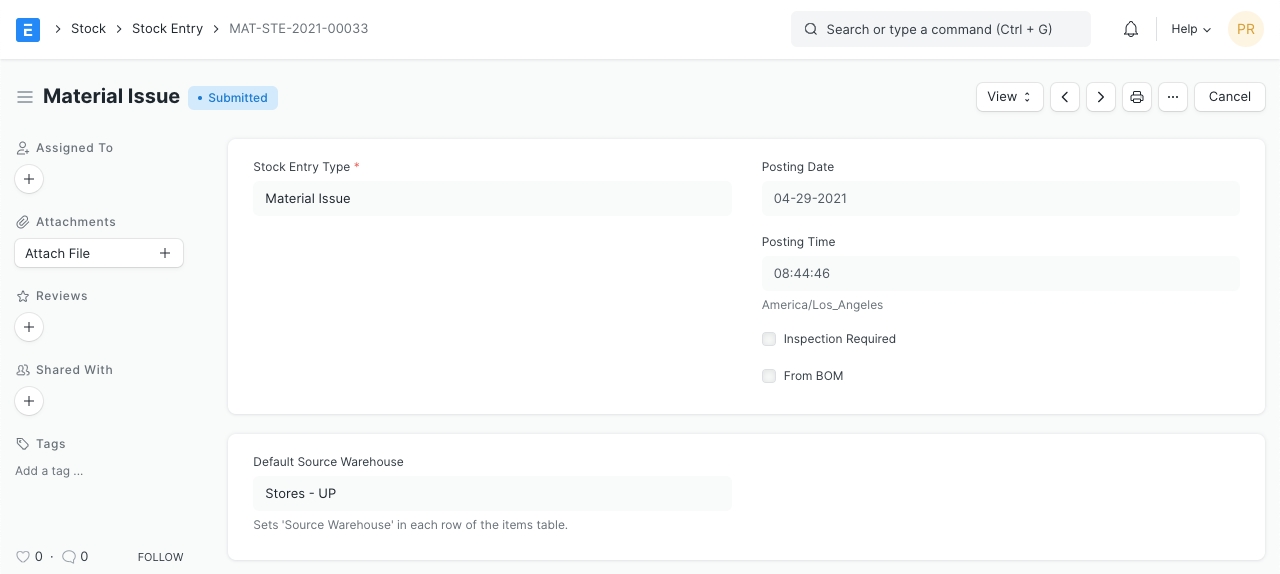Go to next document arrow
This screenshot has height=574, width=1280.
(x=1101, y=97)
